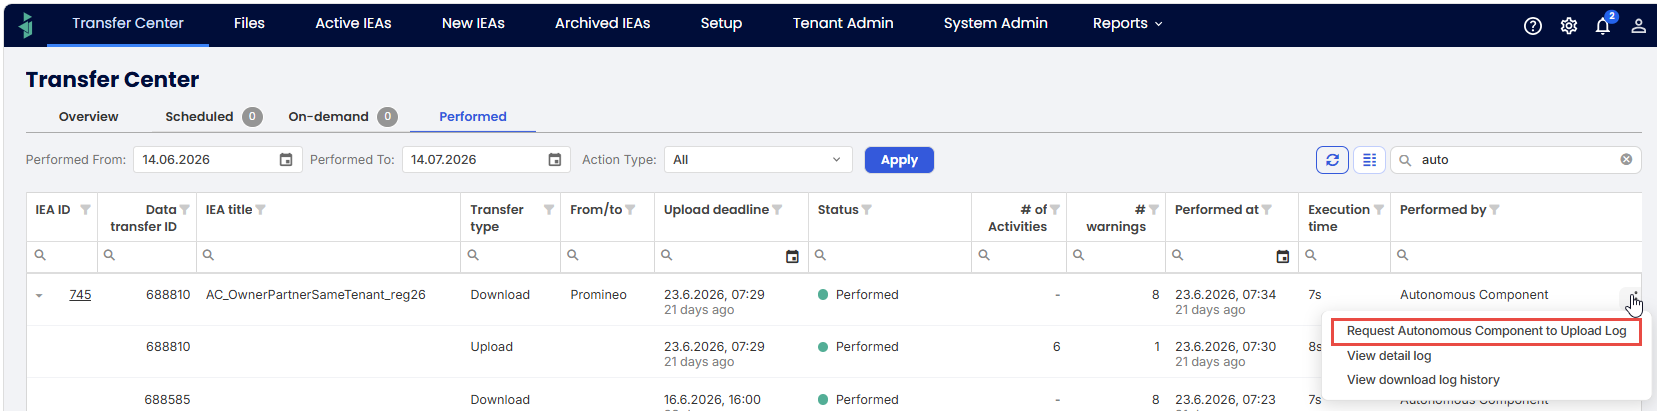Select Request Autonomous Component to Upload Log
Image resolution: width=1657 pixels, height=411 pixels.
tap(1486, 331)
